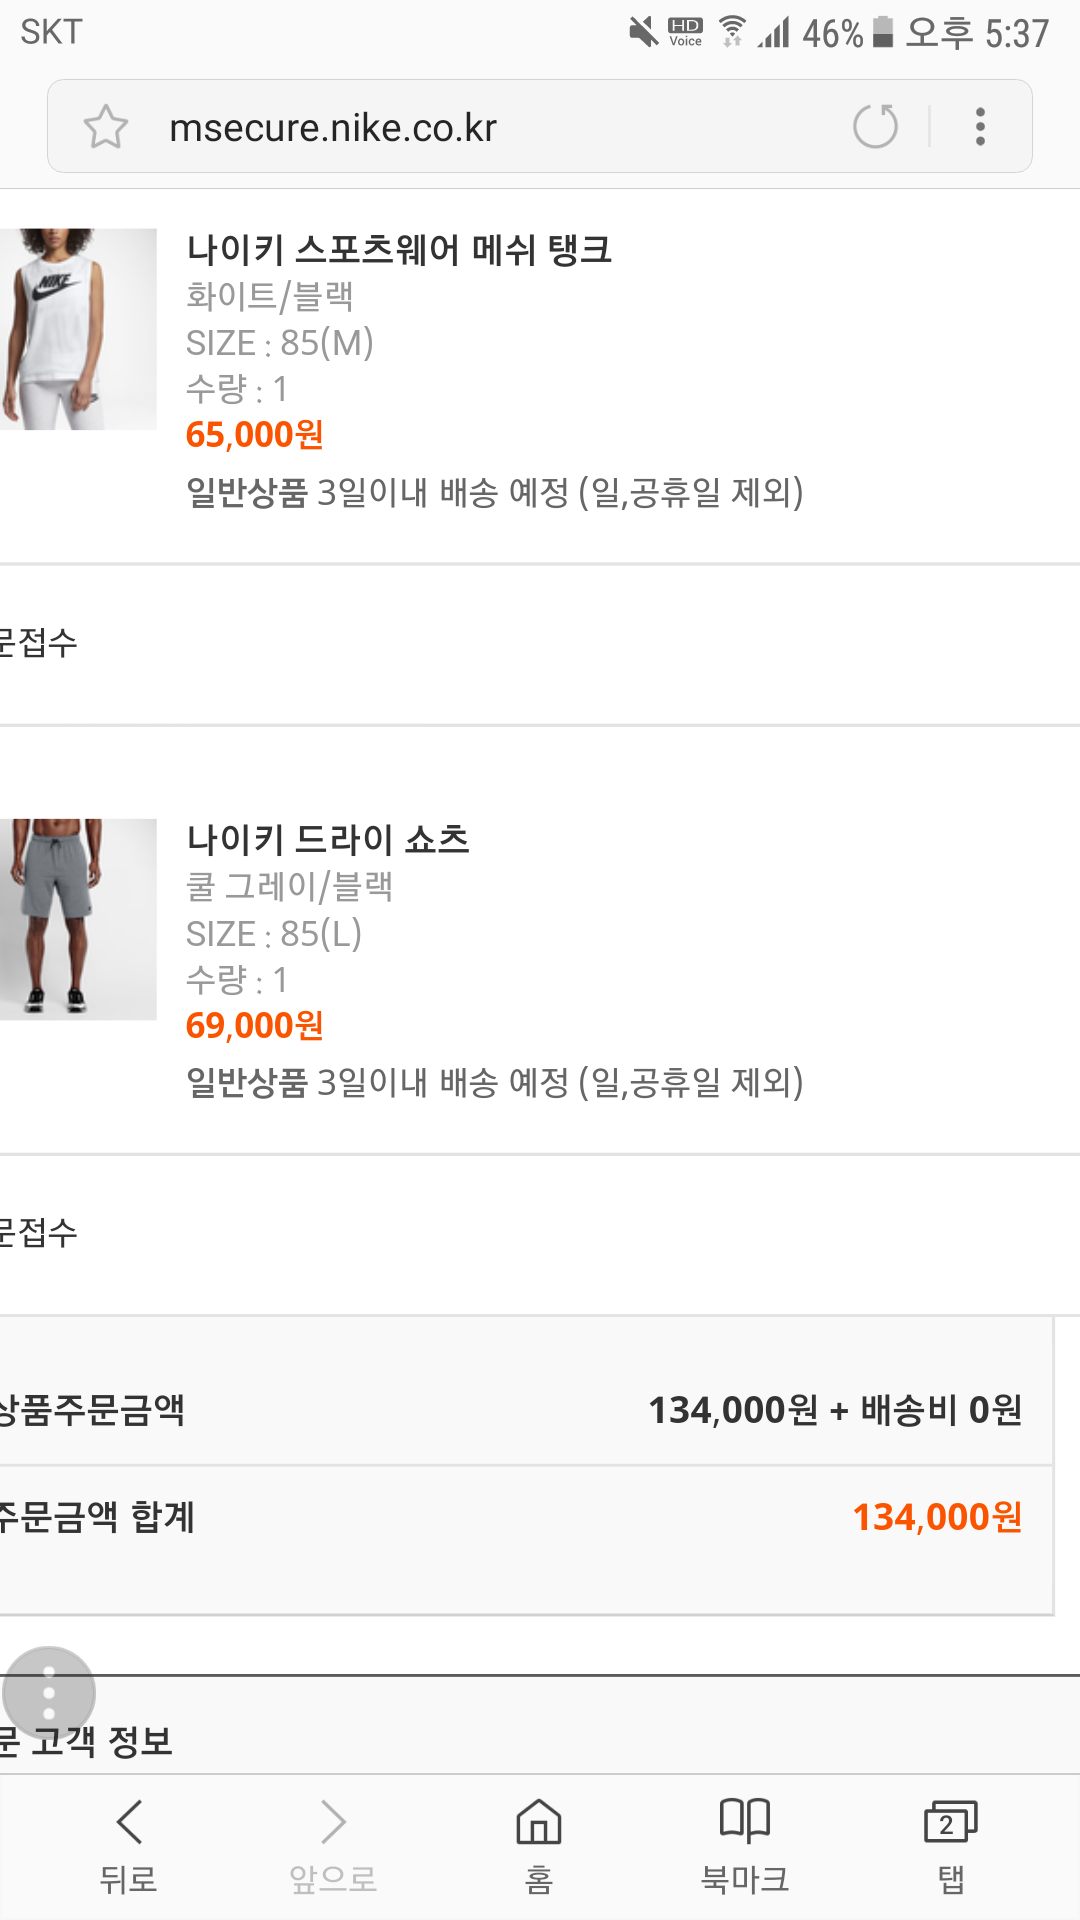Image resolution: width=1080 pixels, height=1920 pixels.
Task: Tap the floating gray three-dot button
Action: pos(49,1694)
